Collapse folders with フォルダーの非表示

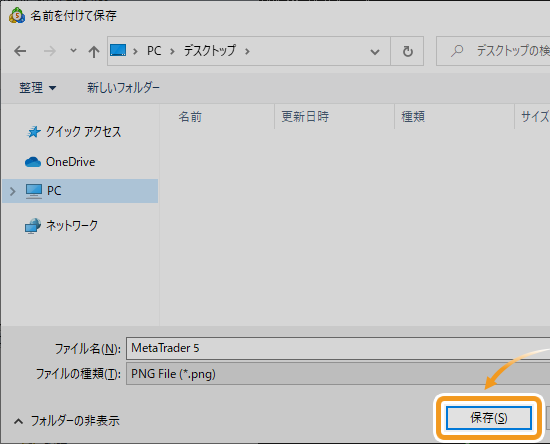point(67,421)
